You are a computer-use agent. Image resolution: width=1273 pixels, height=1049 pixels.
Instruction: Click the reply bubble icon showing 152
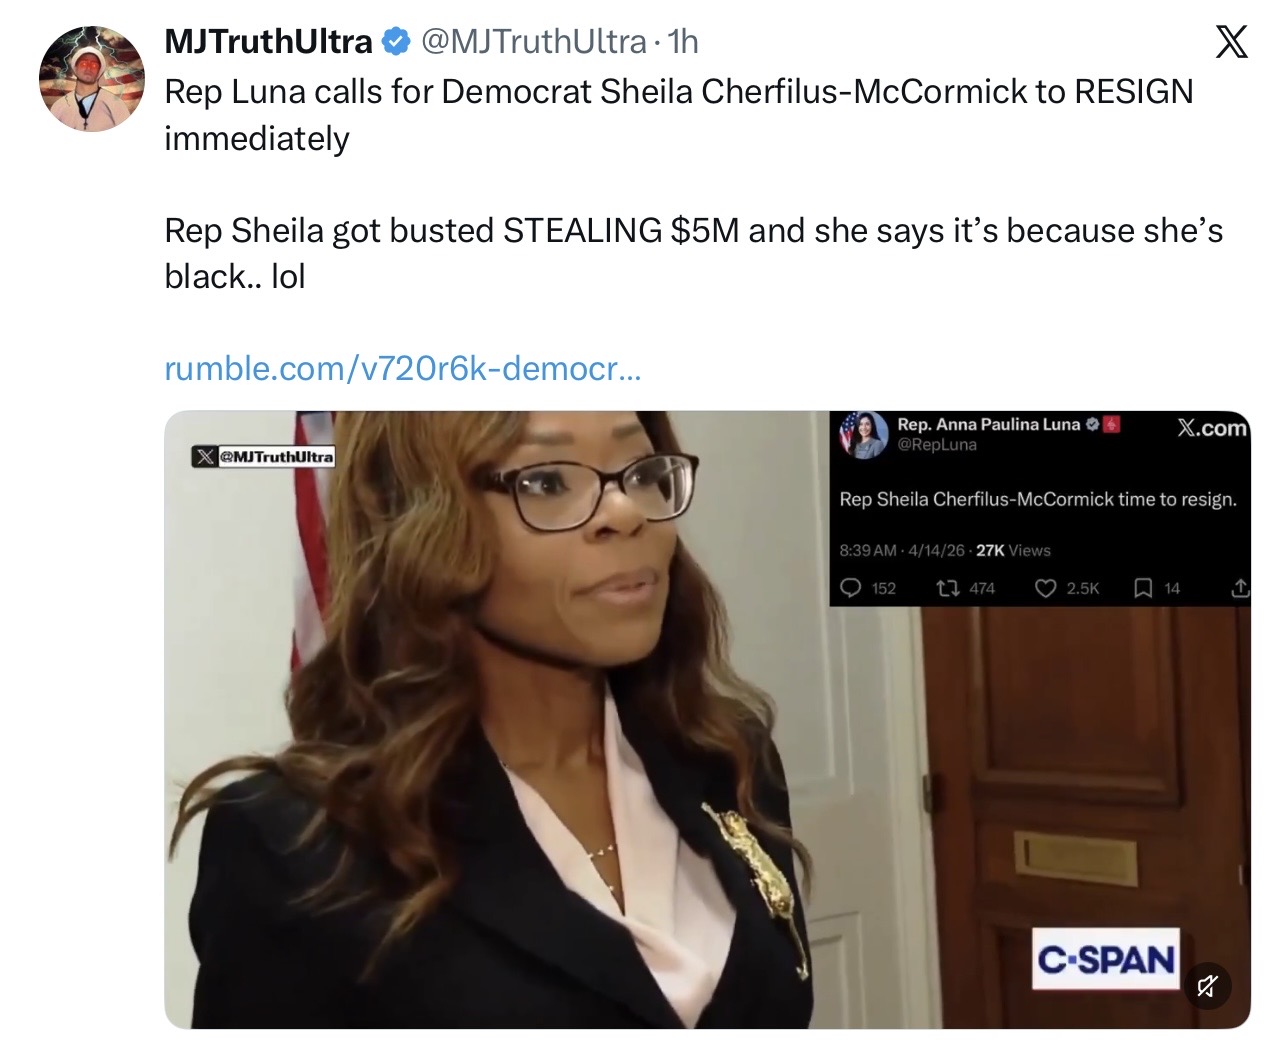pos(851,588)
